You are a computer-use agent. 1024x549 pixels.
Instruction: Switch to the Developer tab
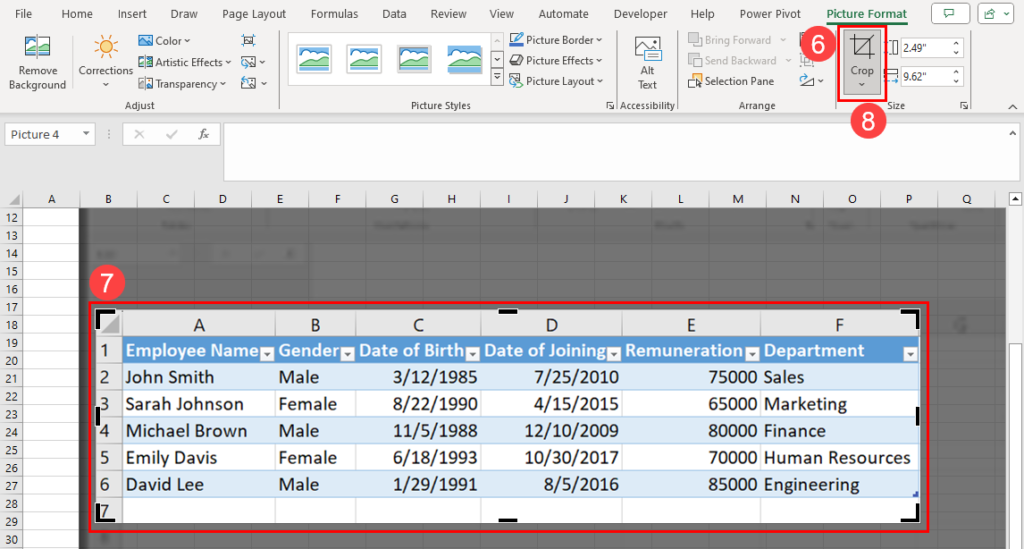(640, 14)
